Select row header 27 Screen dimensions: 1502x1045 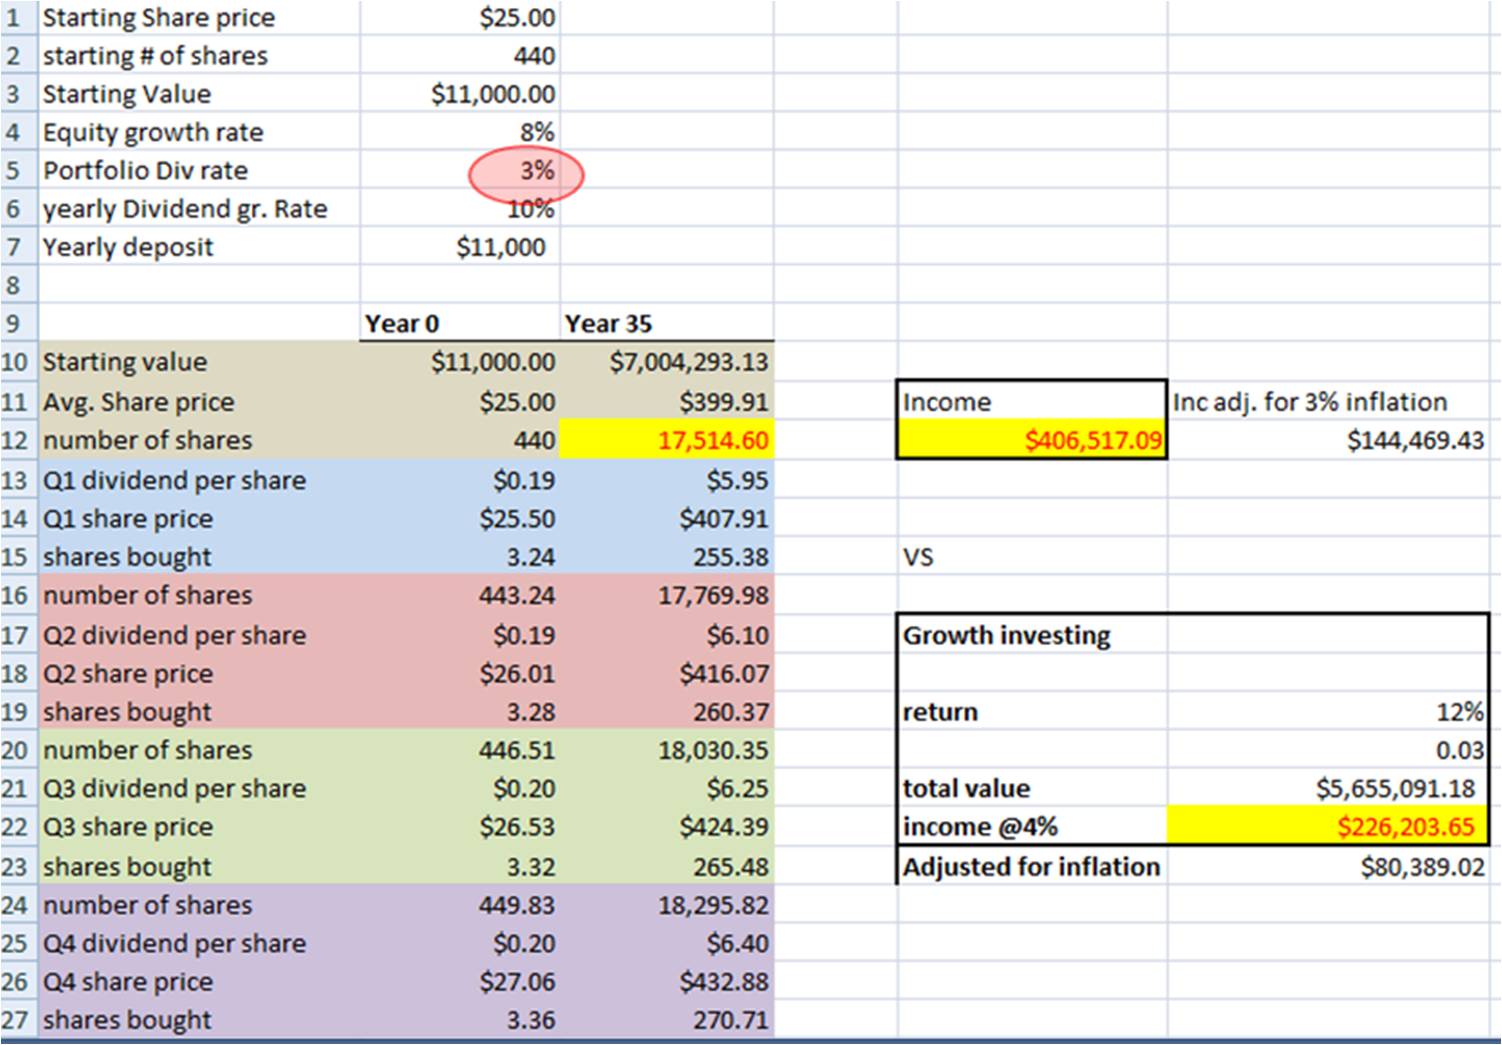(x=17, y=1021)
